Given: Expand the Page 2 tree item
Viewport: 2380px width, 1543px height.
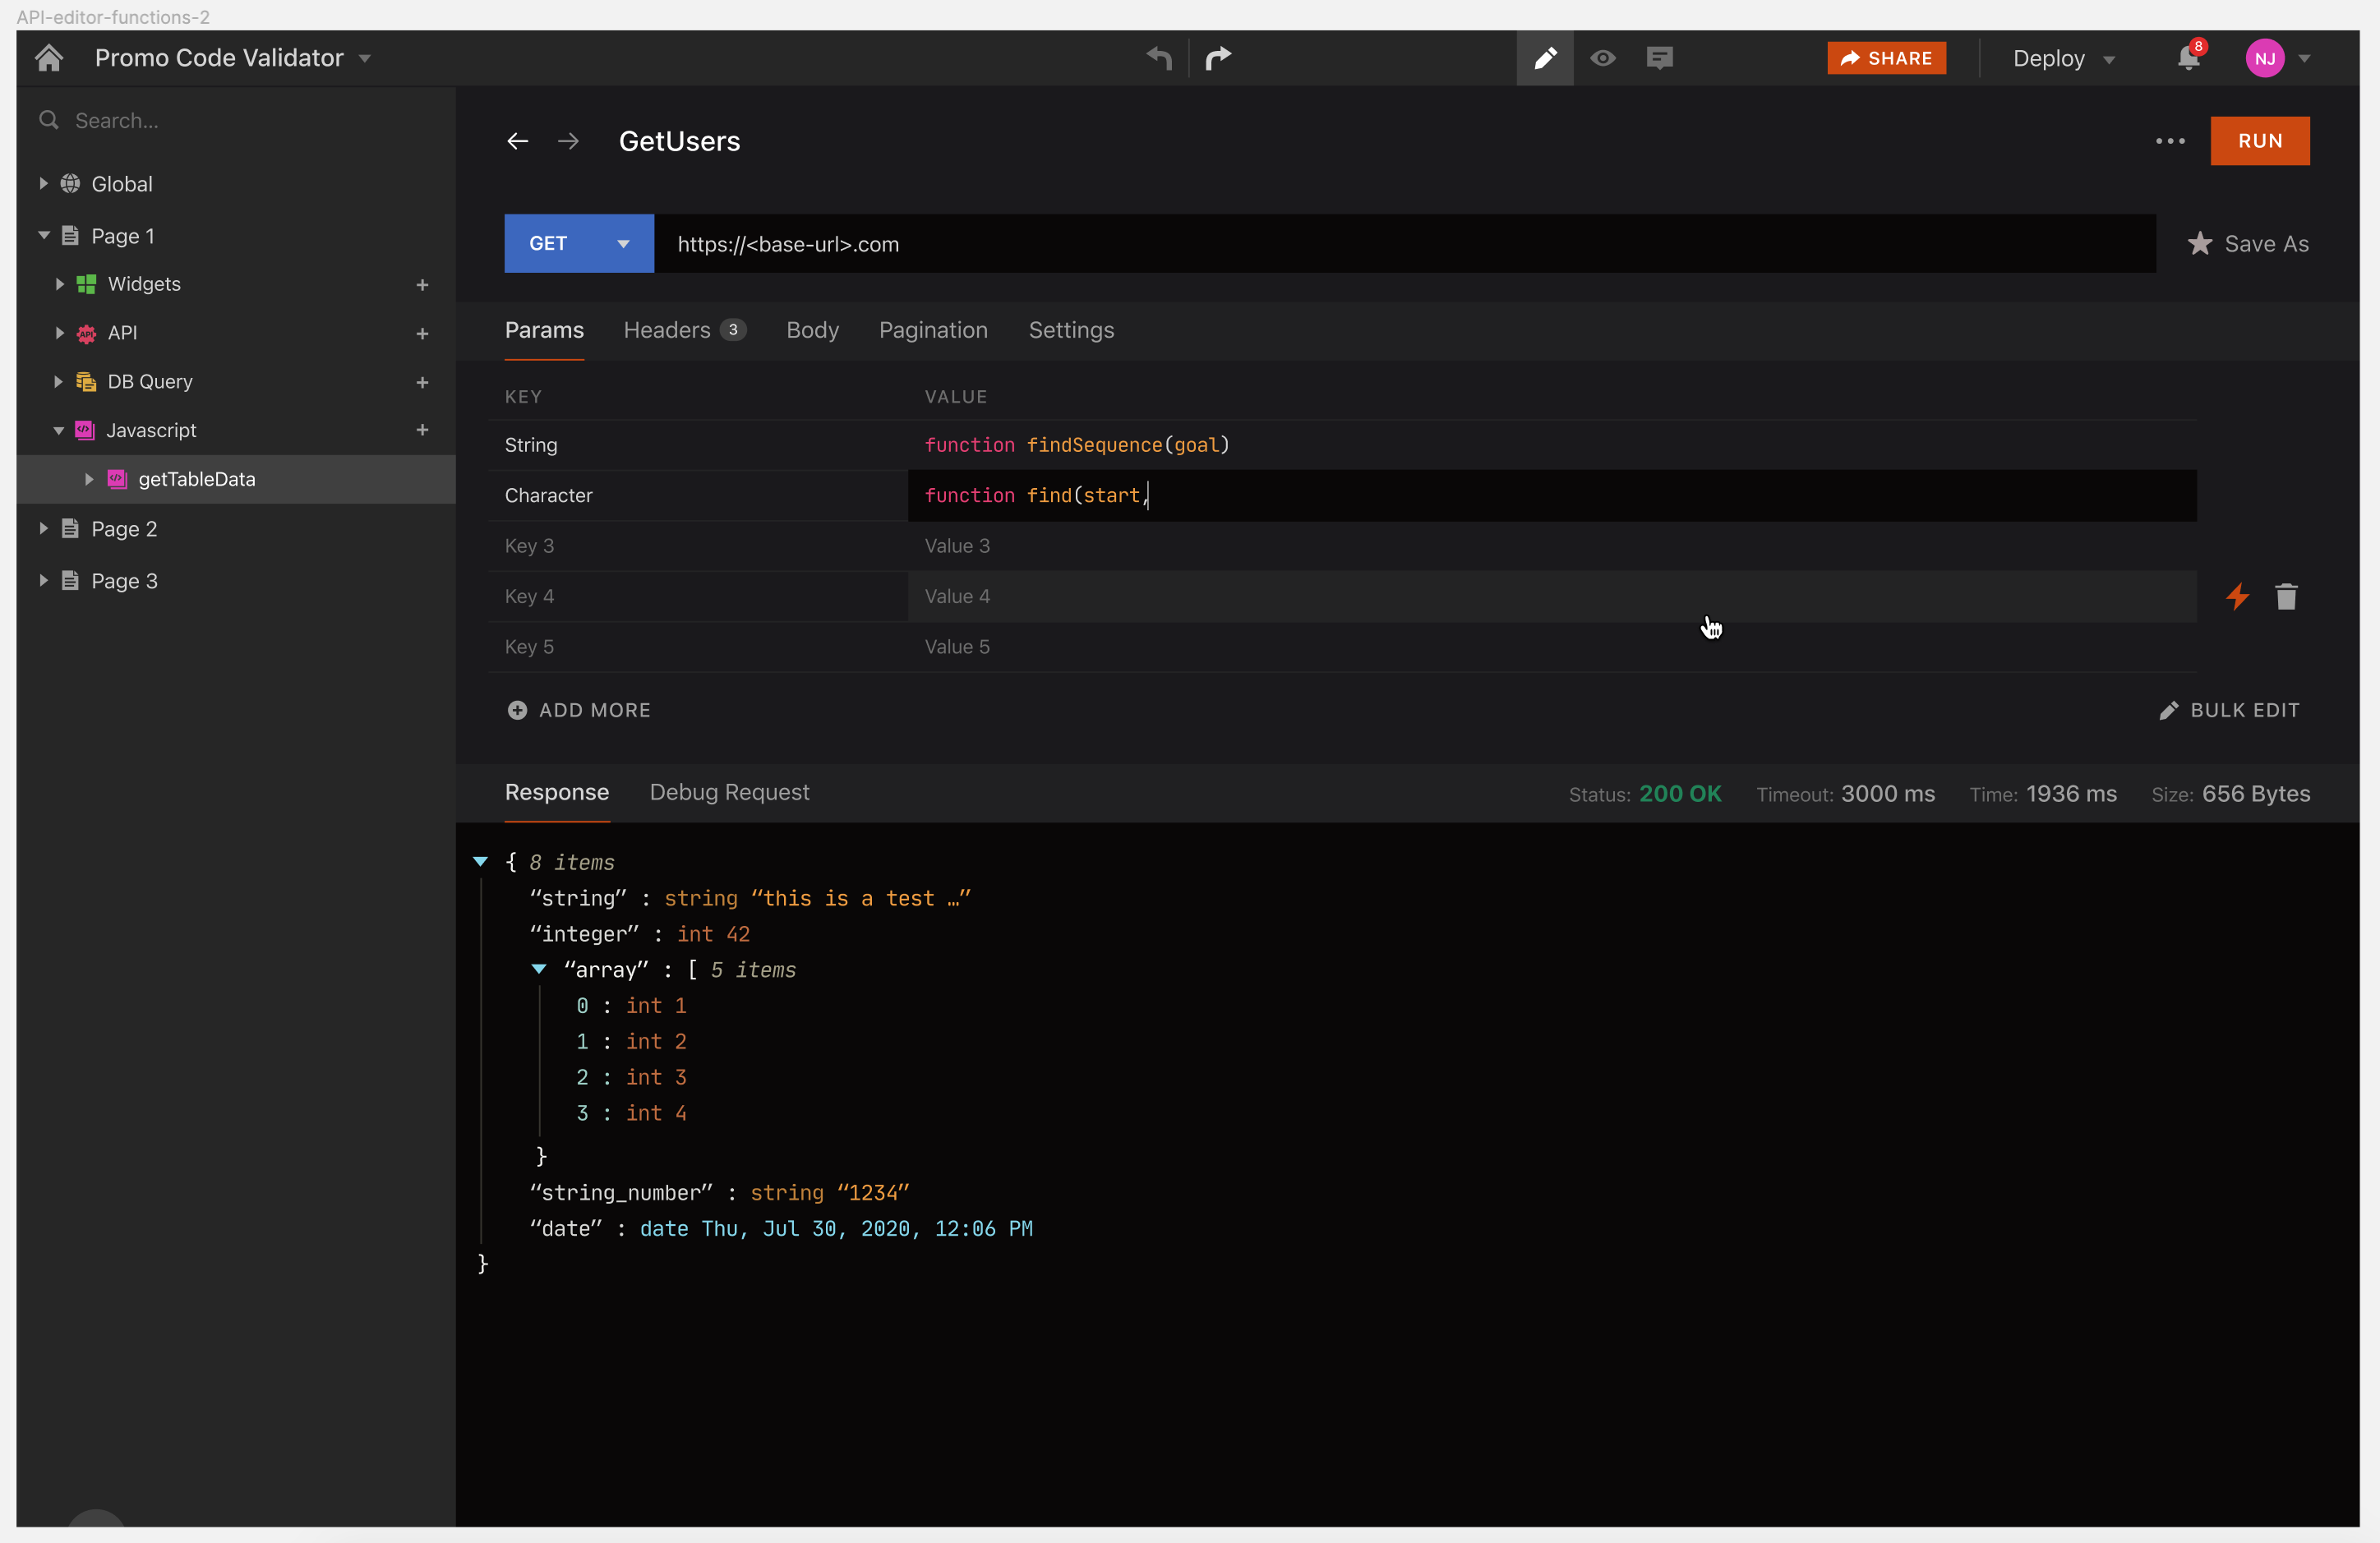Looking at the screenshot, I should click(44, 529).
